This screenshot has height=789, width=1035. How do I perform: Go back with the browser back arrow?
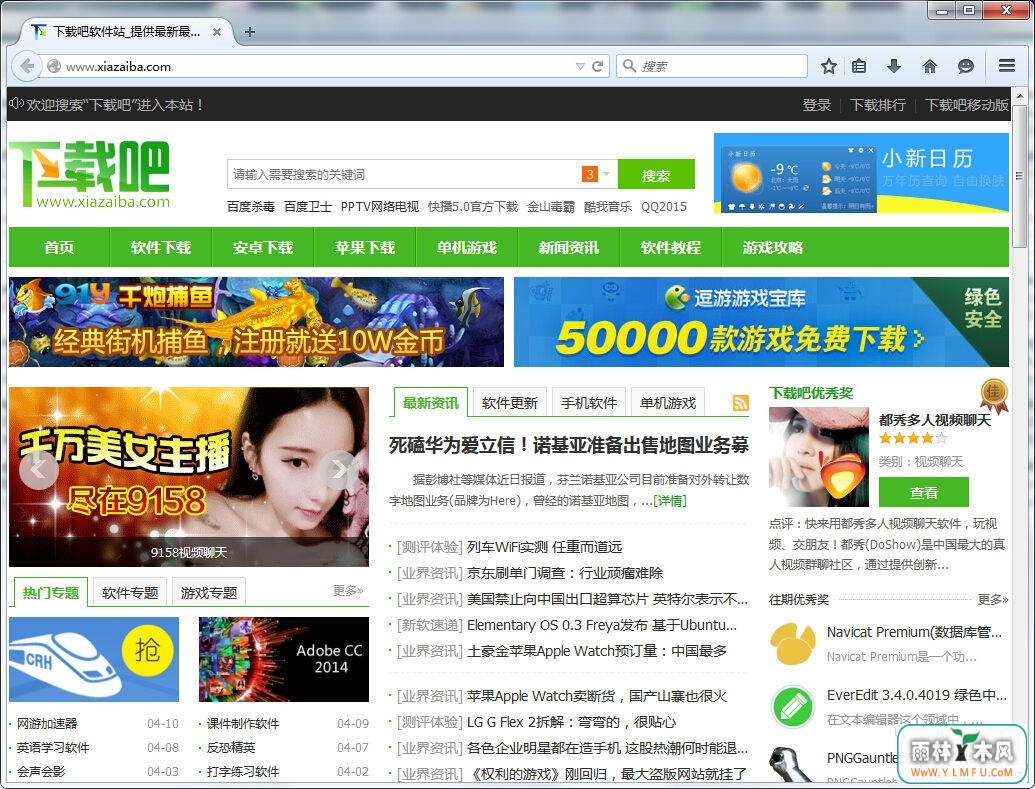(27, 66)
